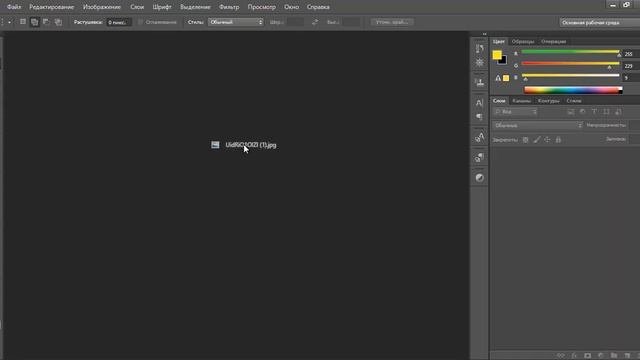Open the Фильтр menu
The height and width of the screenshot is (360, 640).
tap(229, 7)
